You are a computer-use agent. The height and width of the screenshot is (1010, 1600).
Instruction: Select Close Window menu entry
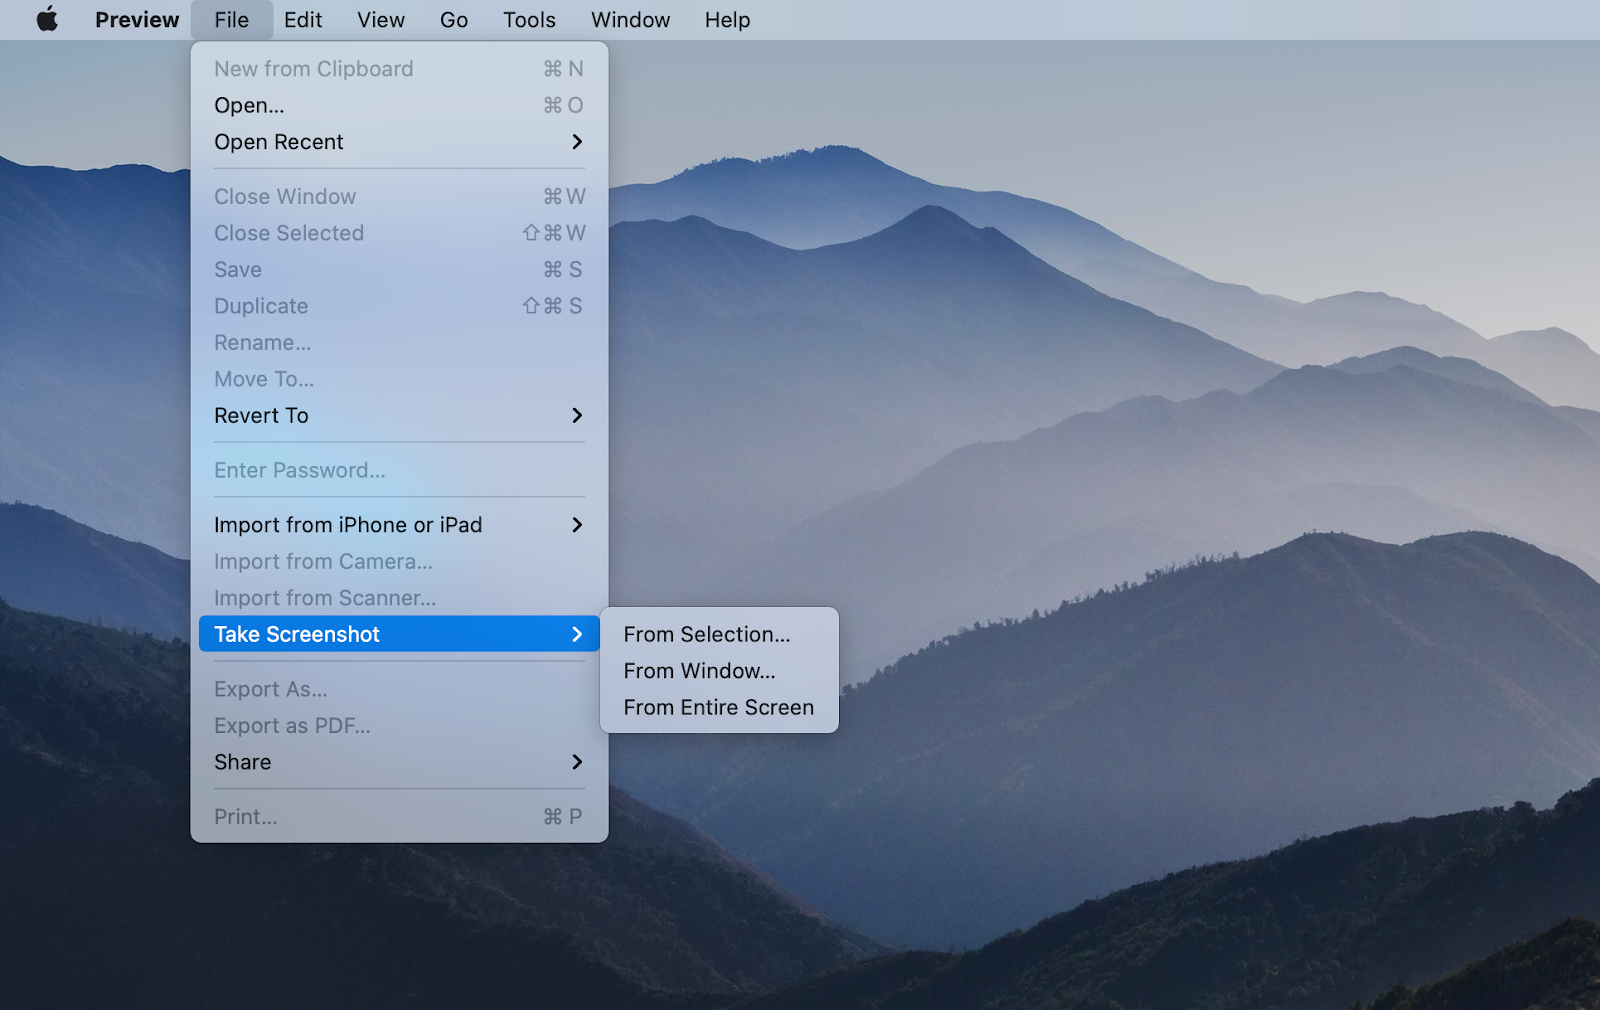[399, 197]
